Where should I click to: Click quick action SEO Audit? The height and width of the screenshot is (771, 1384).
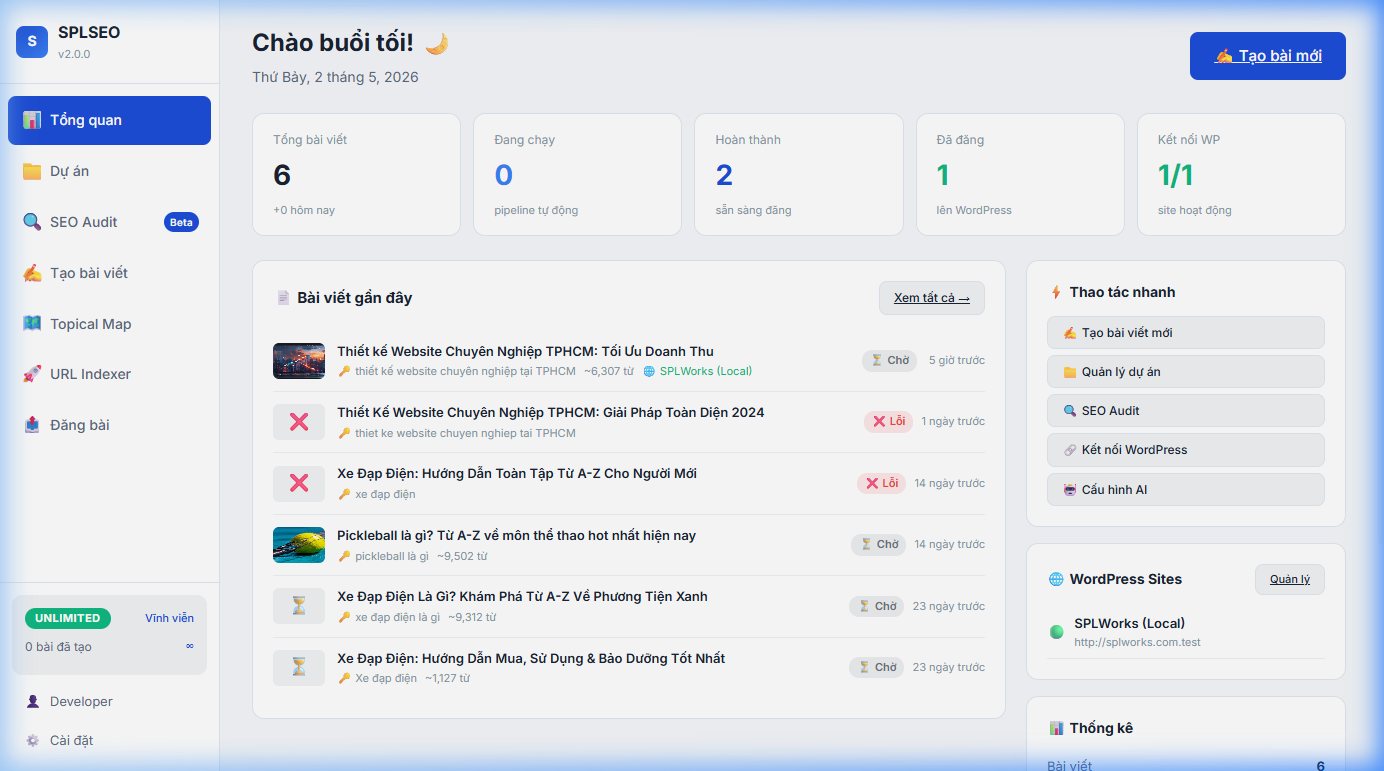[x=1185, y=410]
